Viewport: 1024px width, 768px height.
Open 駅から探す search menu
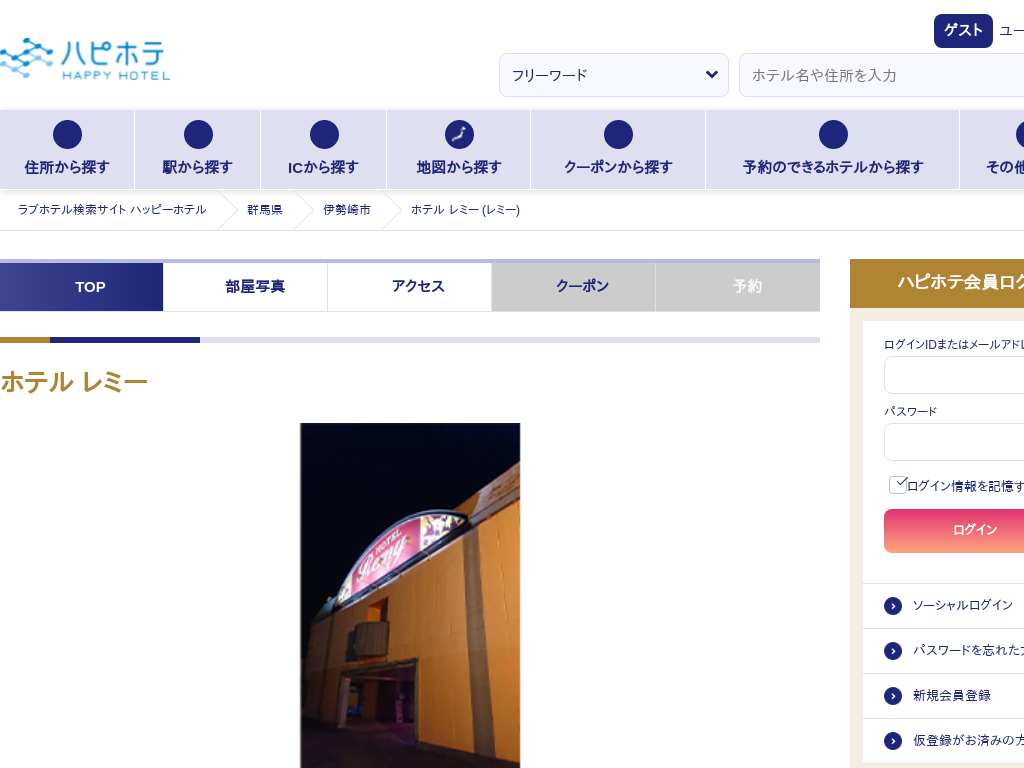(x=197, y=150)
